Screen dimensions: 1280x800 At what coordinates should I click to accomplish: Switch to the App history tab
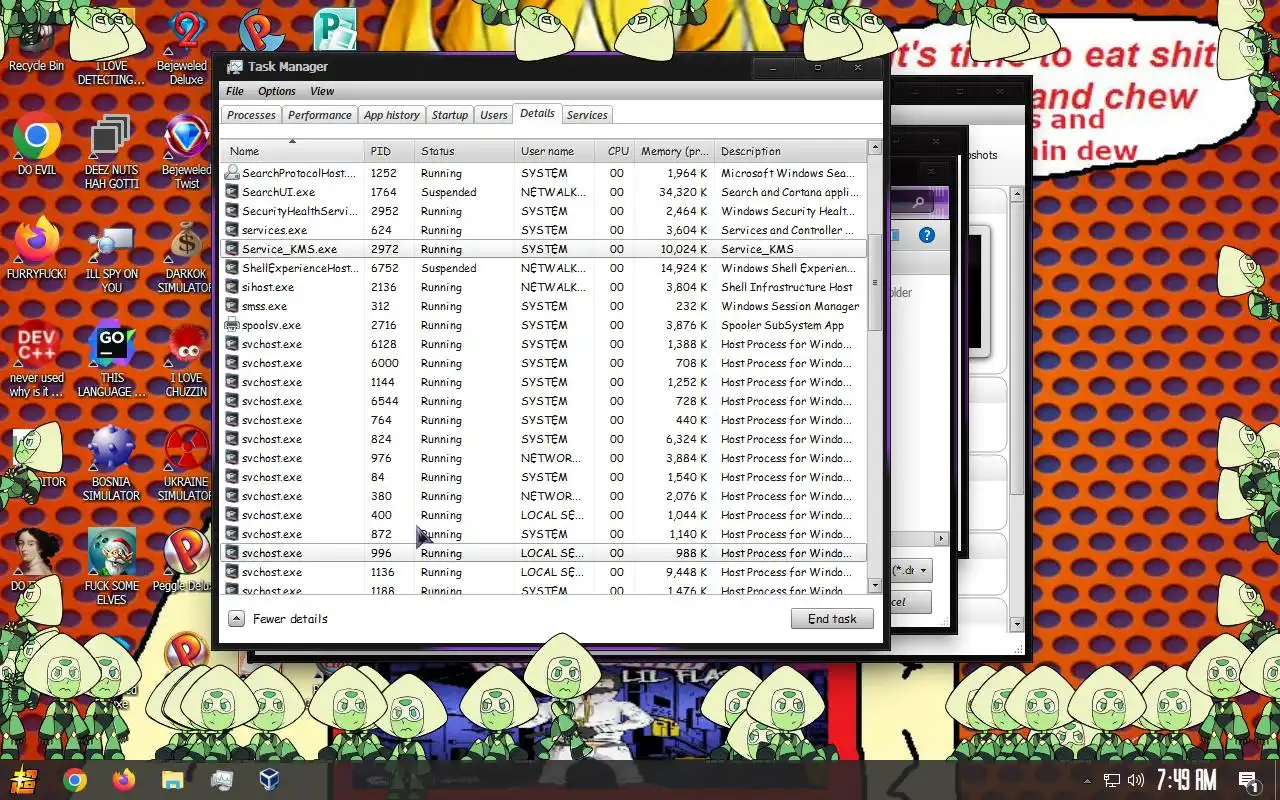pos(392,115)
